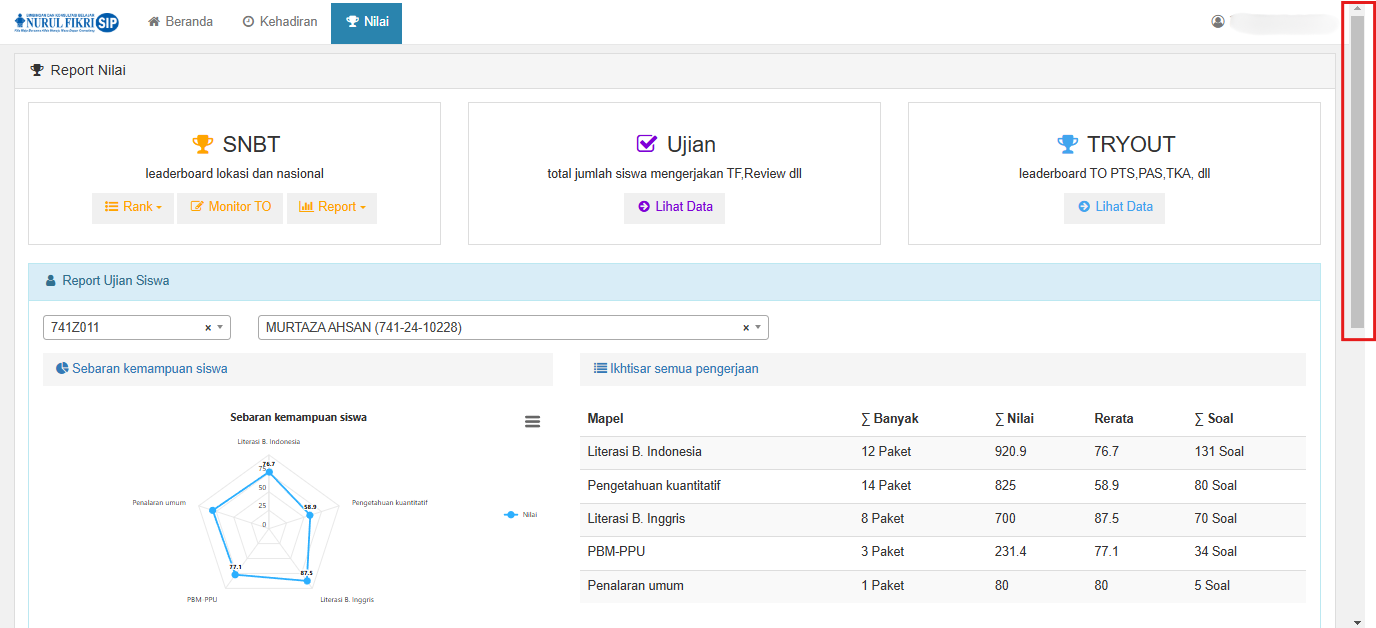Click the SNBT trophy icon
Viewport: 1376px width, 628px height.
(x=203, y=145)
